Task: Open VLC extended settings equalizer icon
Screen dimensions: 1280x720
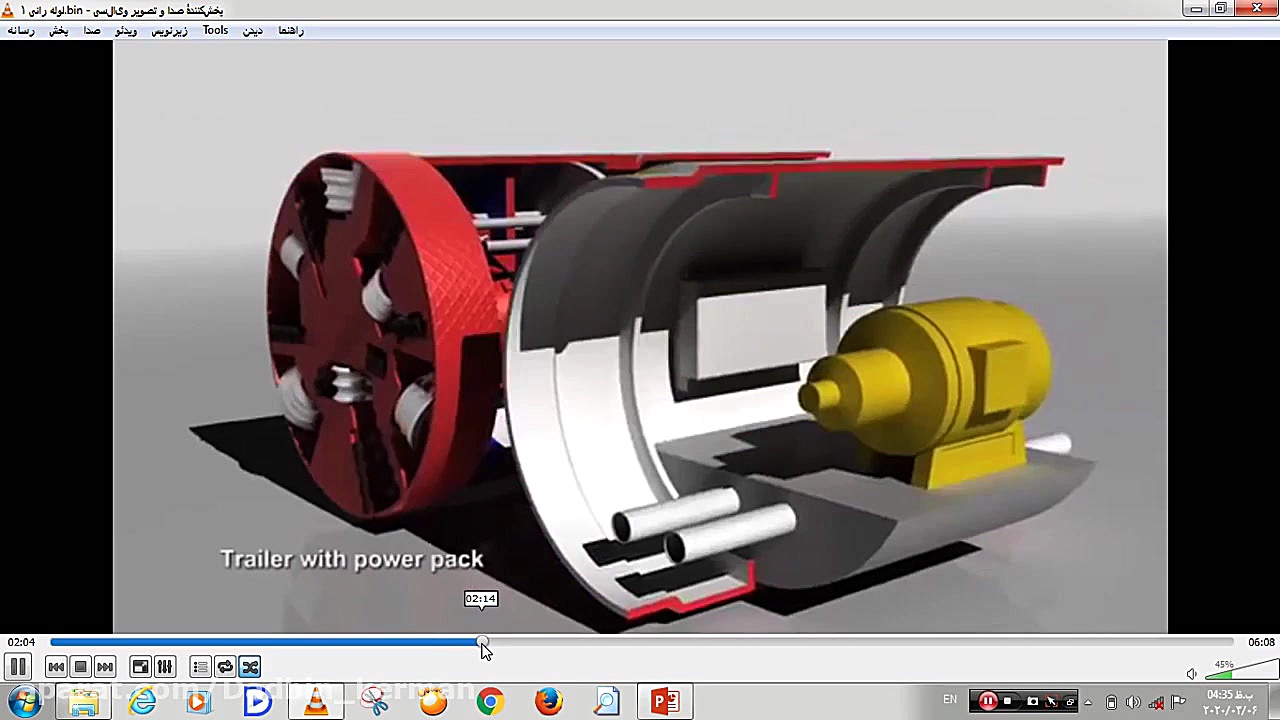Action: point(165,667)
